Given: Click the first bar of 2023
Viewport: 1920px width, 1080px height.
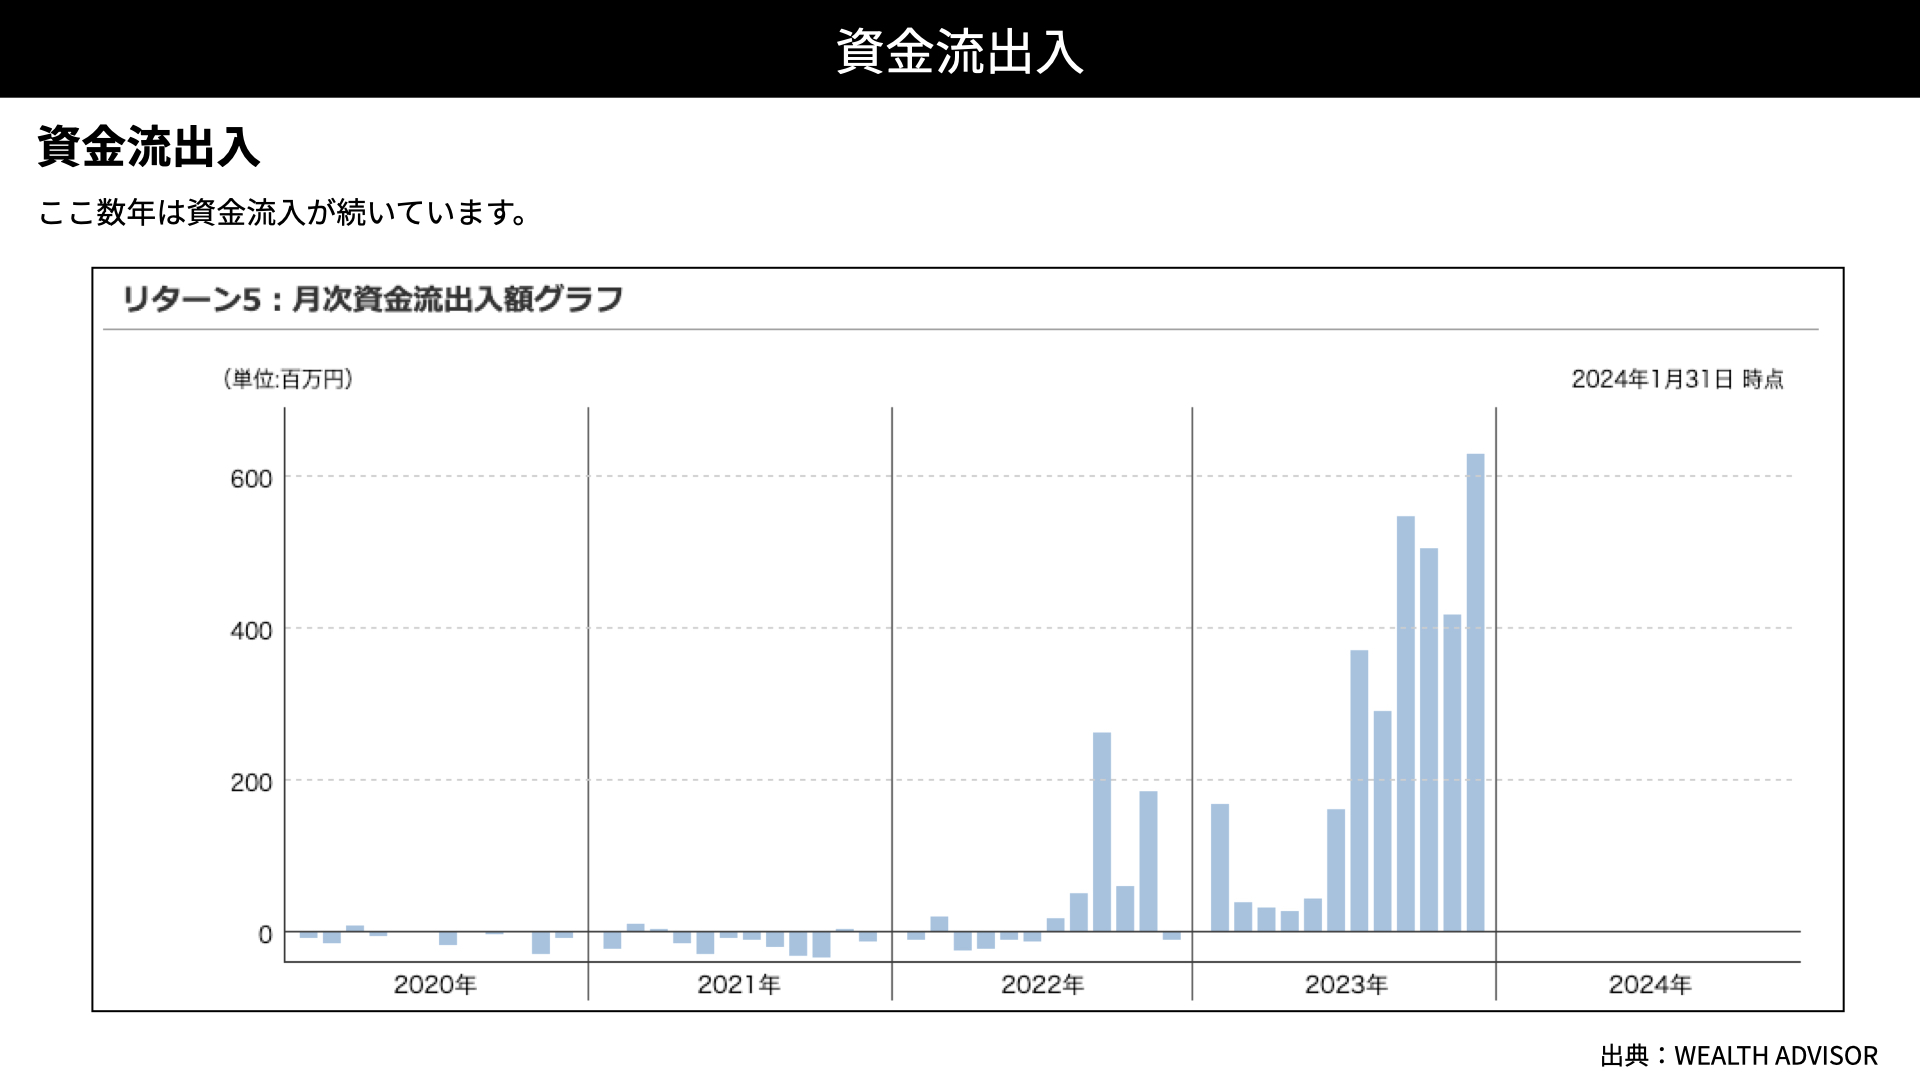Looking at the screenshot, I should click(x=1220, y=867).
